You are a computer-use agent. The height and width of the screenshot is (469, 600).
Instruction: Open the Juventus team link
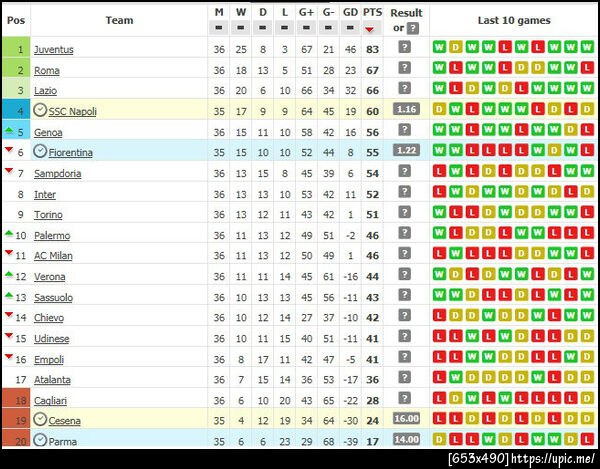coord(53,49)
